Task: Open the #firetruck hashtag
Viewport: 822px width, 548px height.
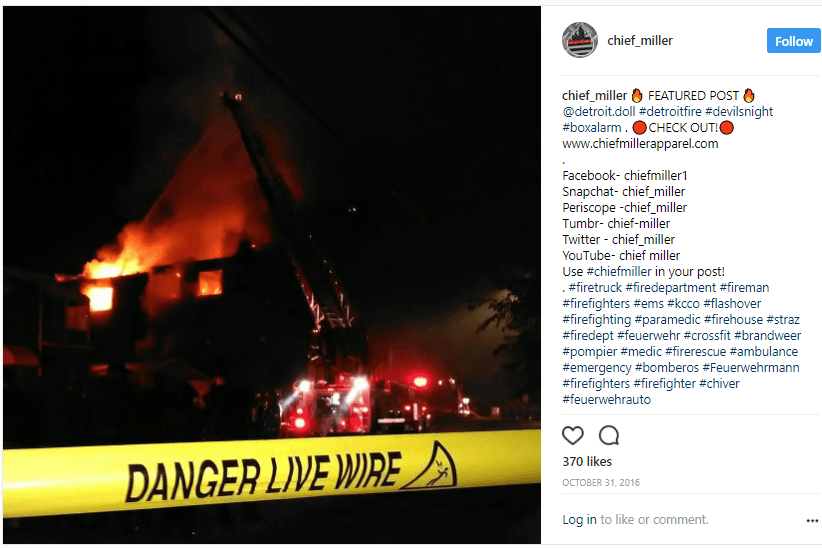Action: point(595,288)
